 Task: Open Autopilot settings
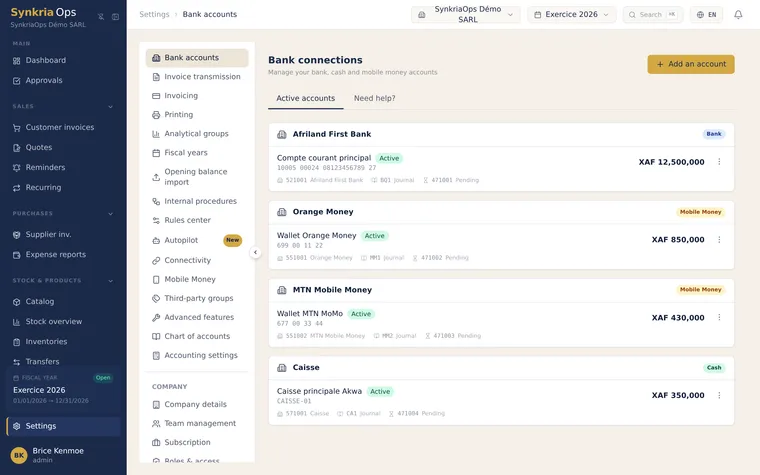pyautogui.click(x=197, y=240)
